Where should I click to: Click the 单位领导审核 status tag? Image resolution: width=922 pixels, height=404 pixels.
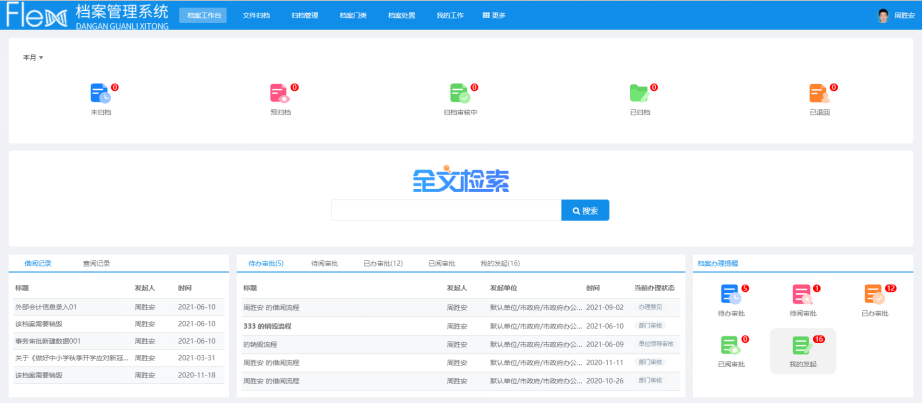[656, 343]
